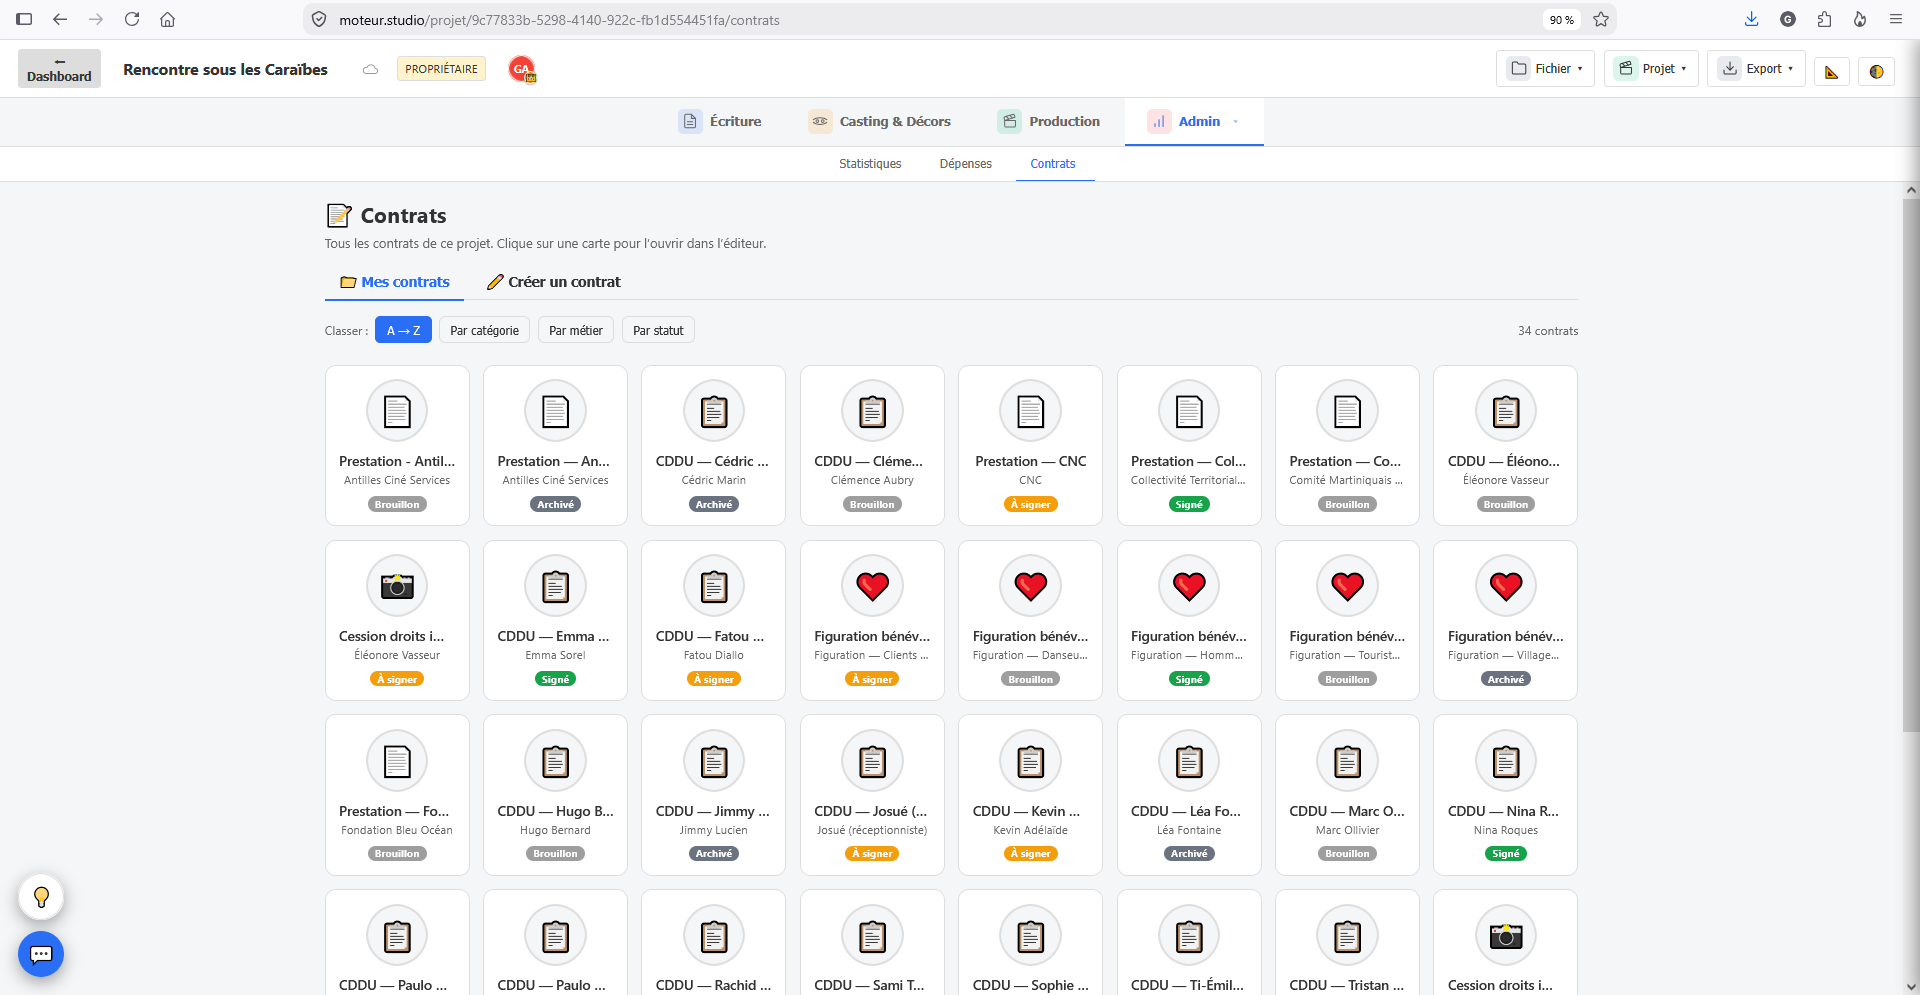Screen dimensions: 1920x995
Task: Expand the Admin tab dropdown arrow
Action: (1236, 122)
